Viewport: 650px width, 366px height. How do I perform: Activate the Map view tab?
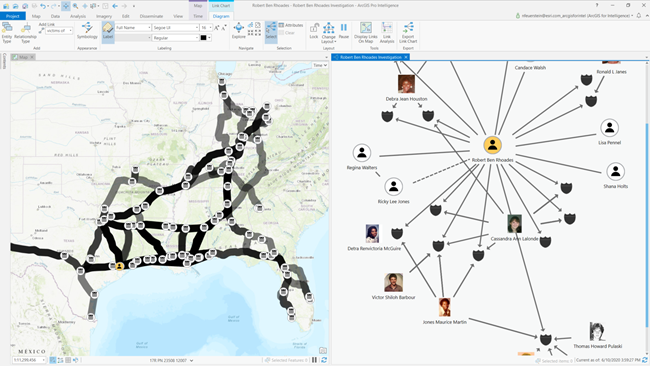23,57
